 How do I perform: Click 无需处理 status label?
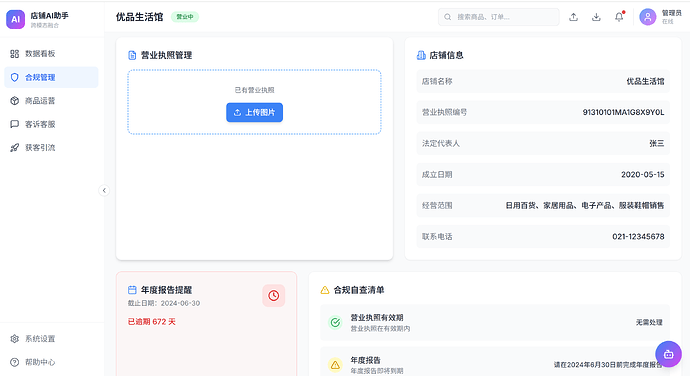[x=649, y=322]
